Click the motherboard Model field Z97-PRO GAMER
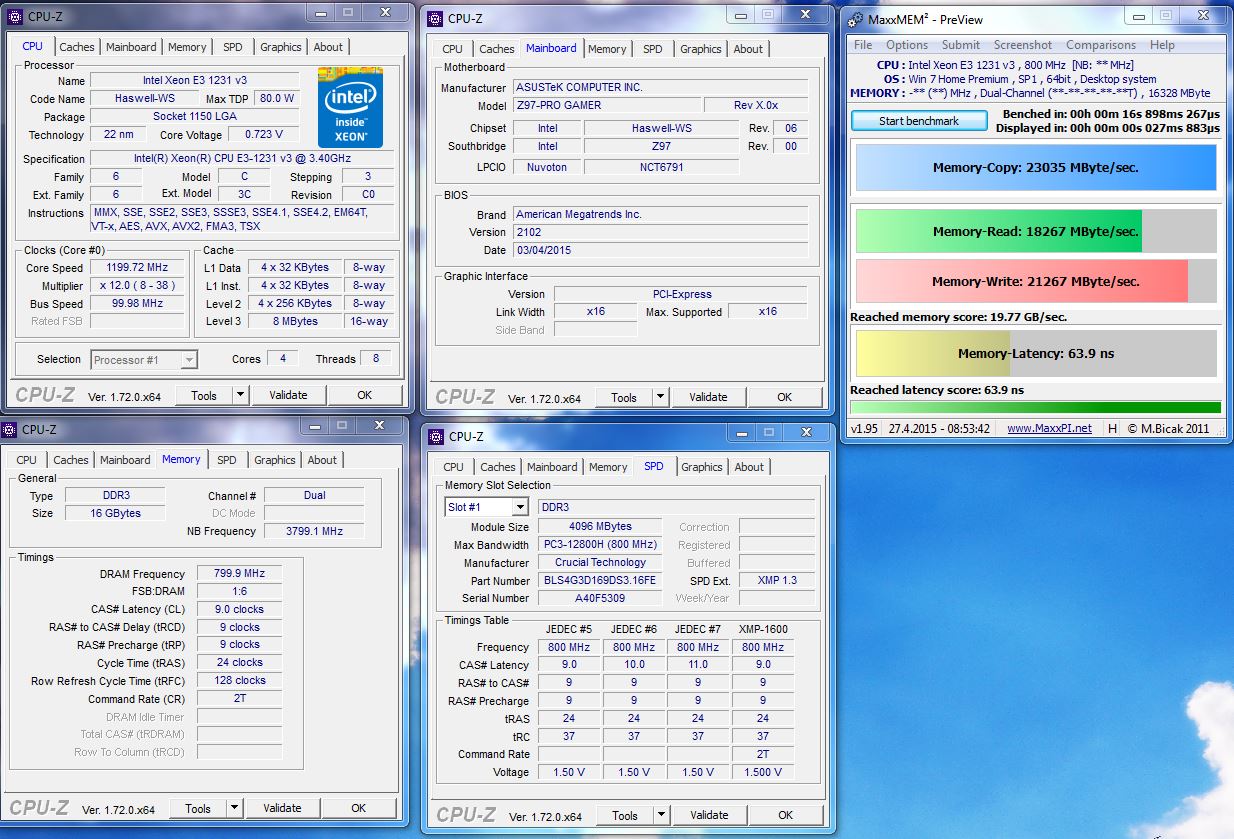1234x839 pixels. pos(605,106)
